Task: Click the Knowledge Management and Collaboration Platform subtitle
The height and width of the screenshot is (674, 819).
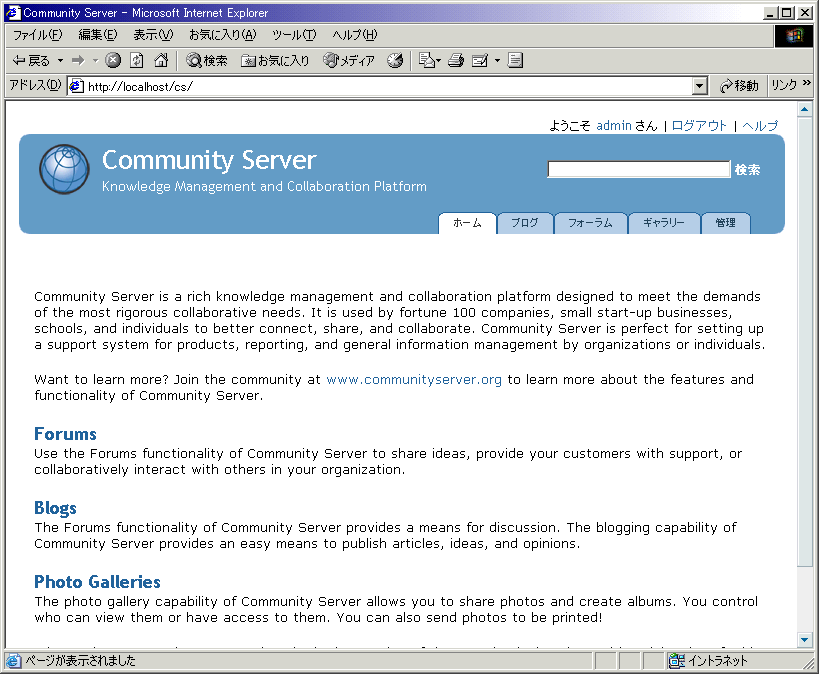Action: (264, 187)
